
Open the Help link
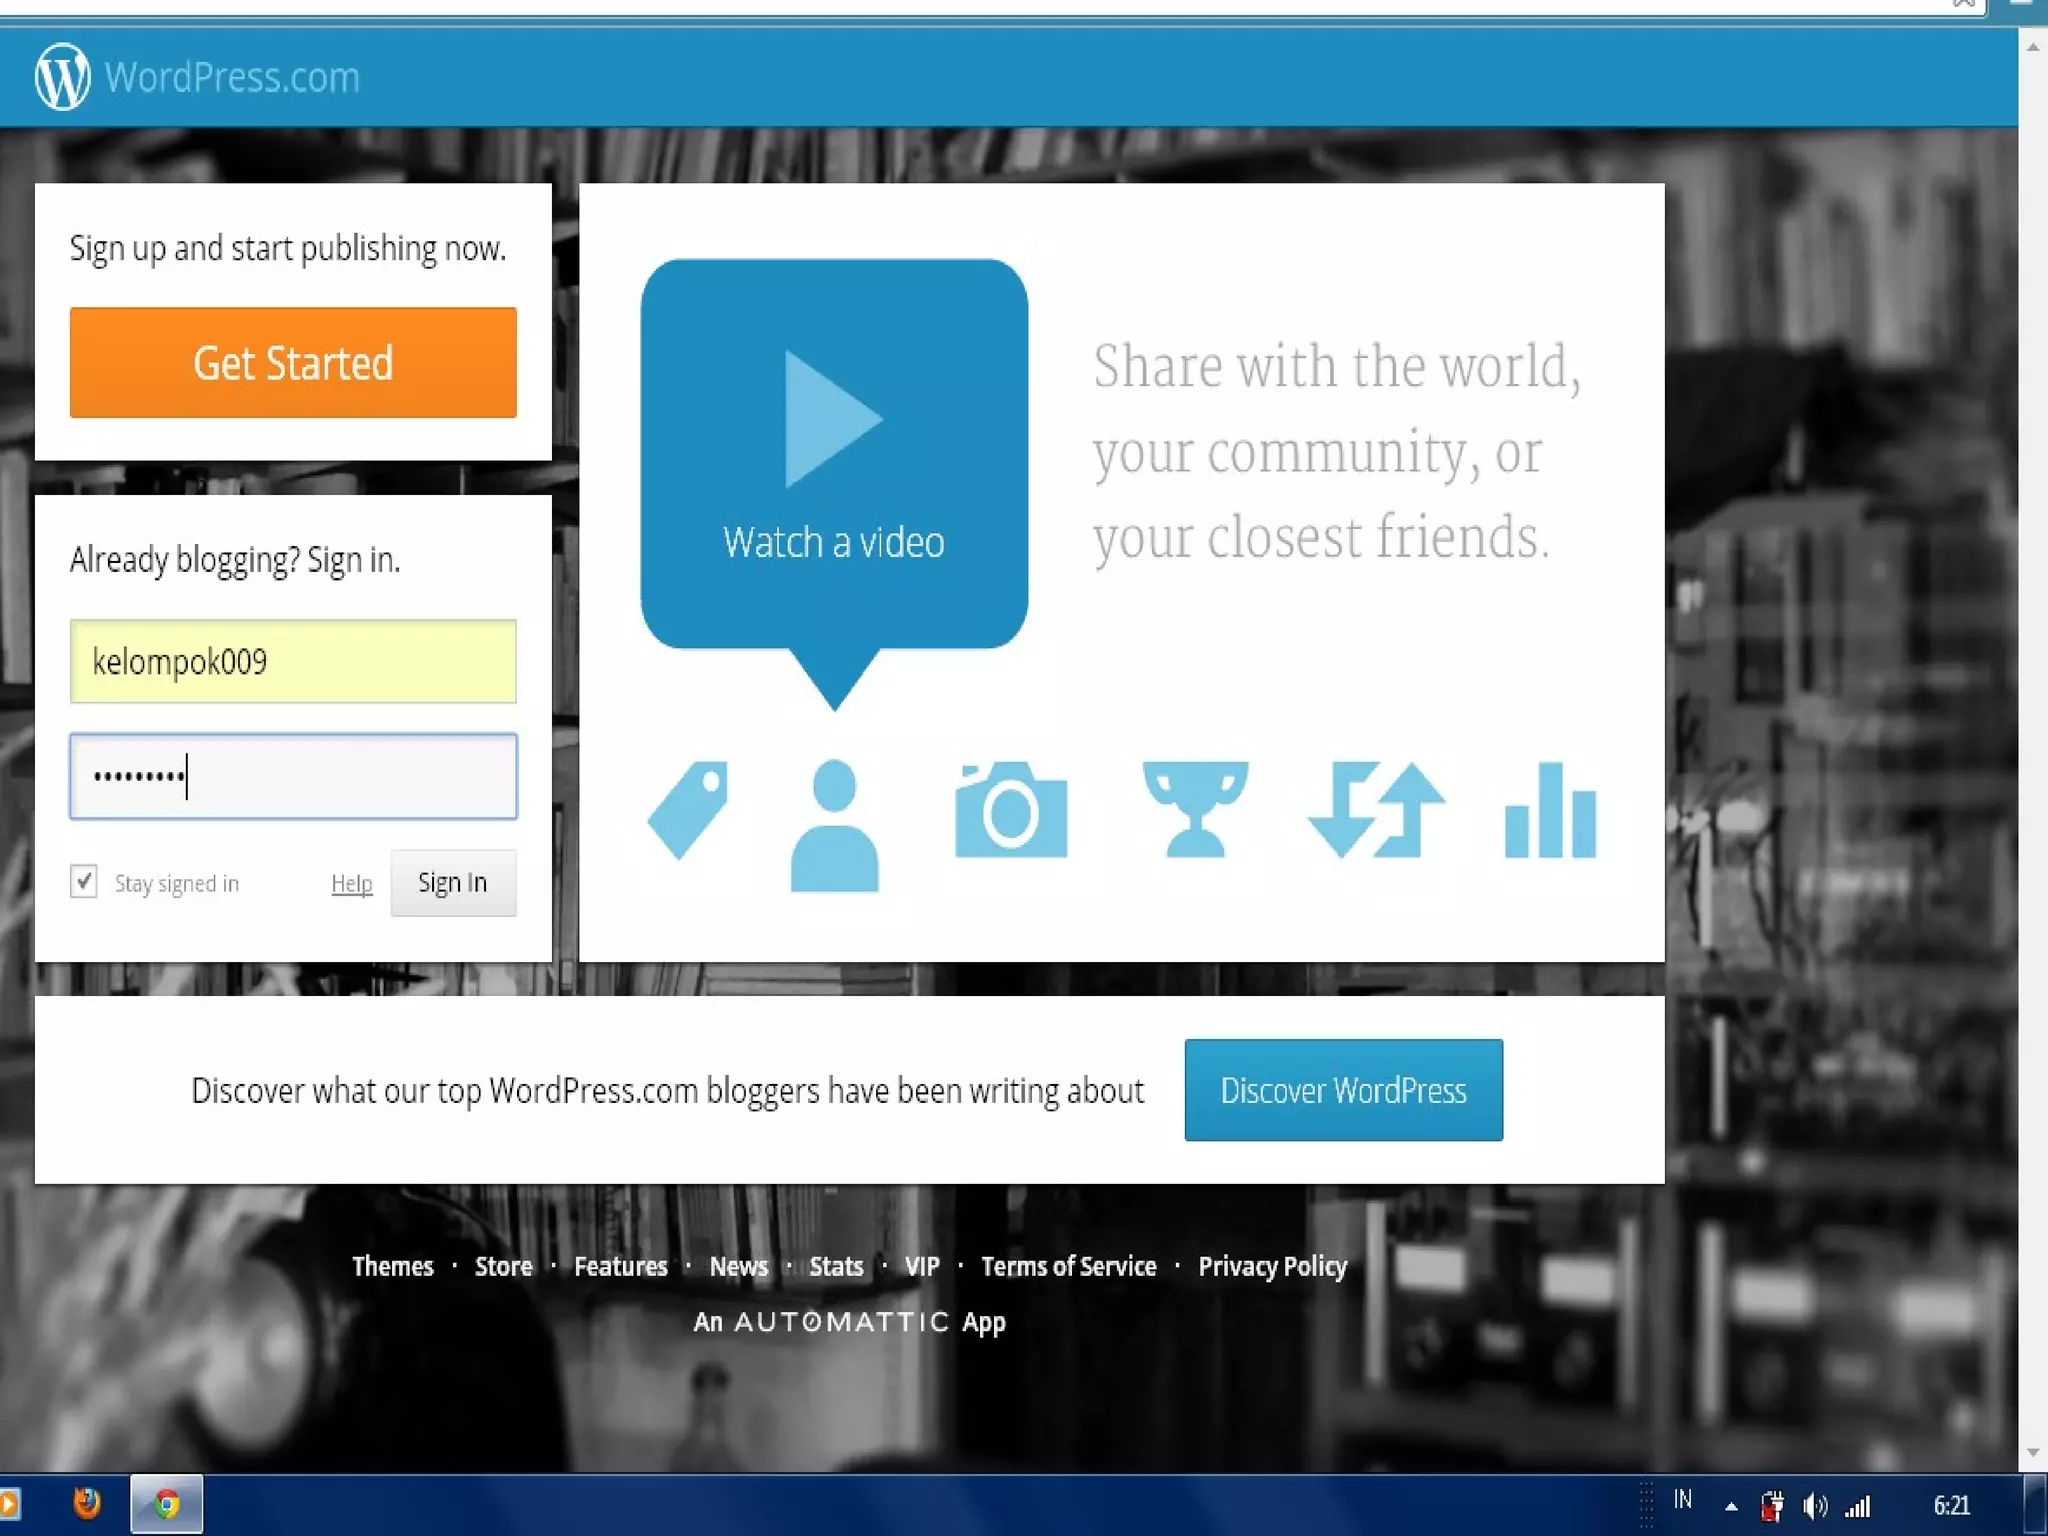click(x=351, y=883)
